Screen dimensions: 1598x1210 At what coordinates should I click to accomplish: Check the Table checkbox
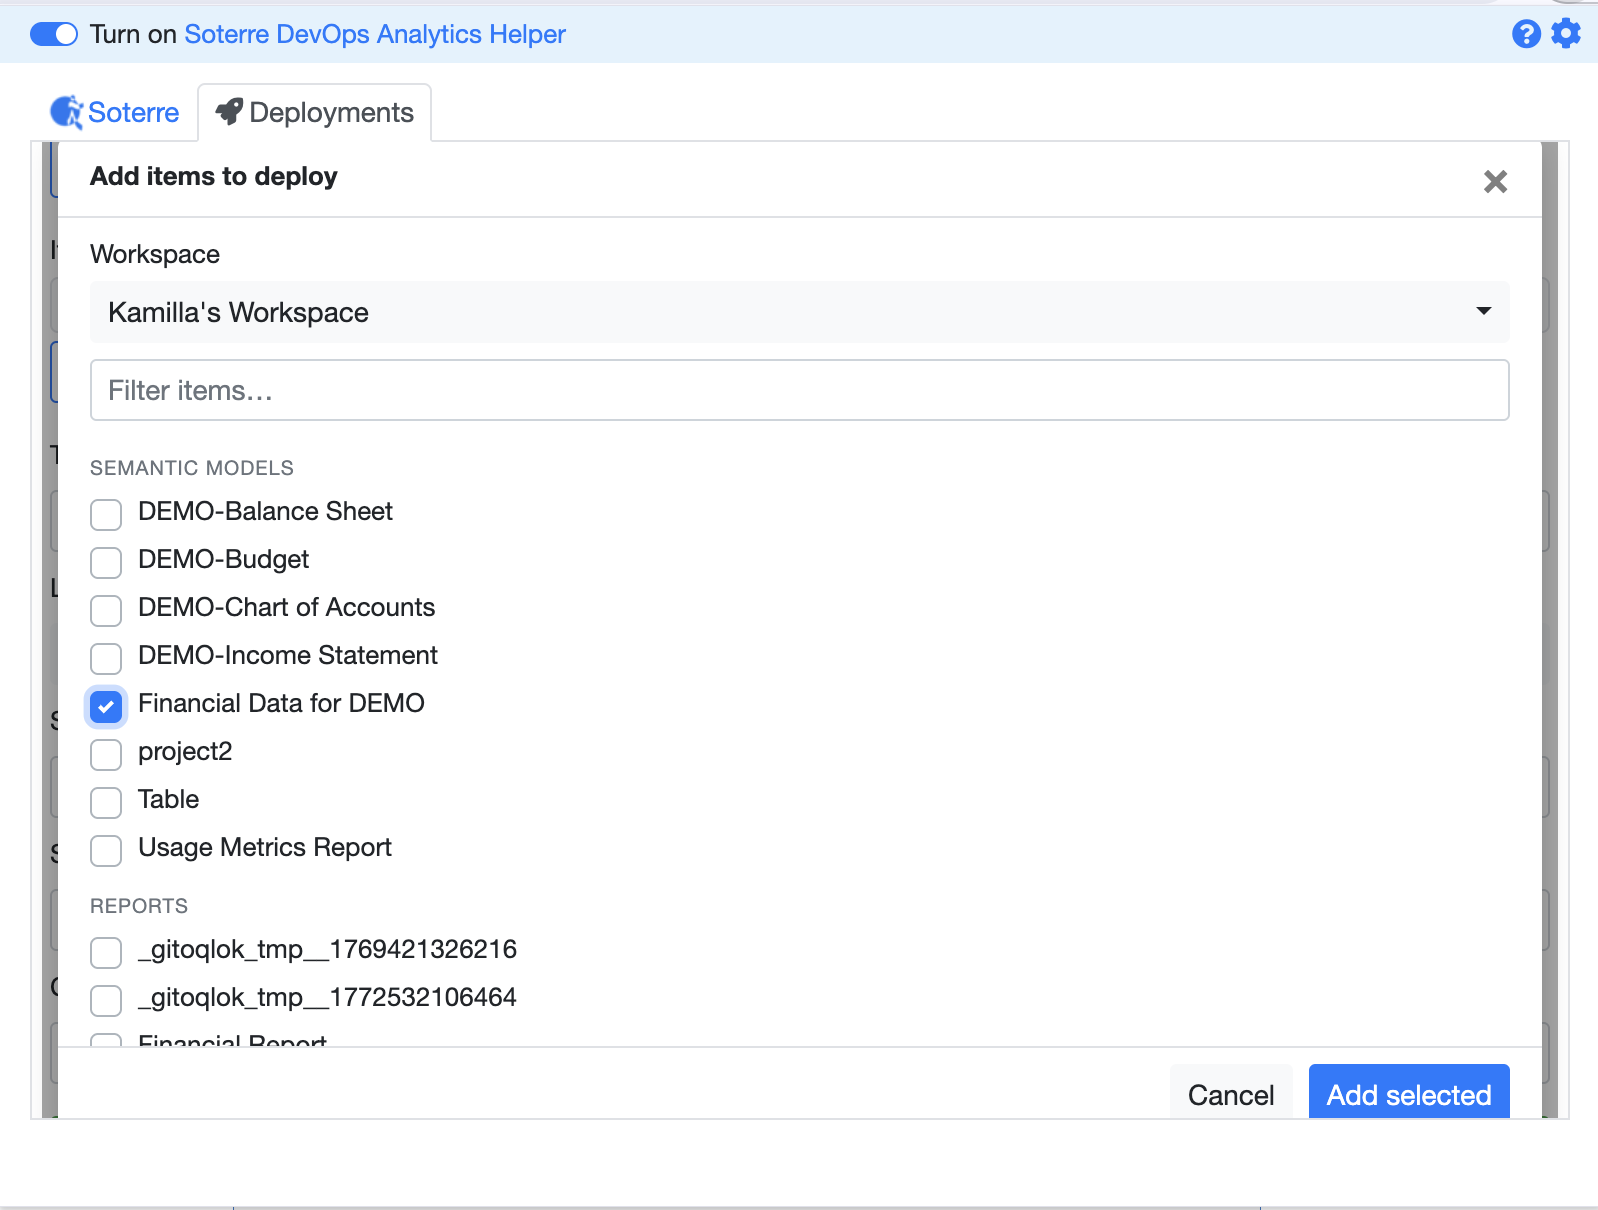click(x=106, y=802)
